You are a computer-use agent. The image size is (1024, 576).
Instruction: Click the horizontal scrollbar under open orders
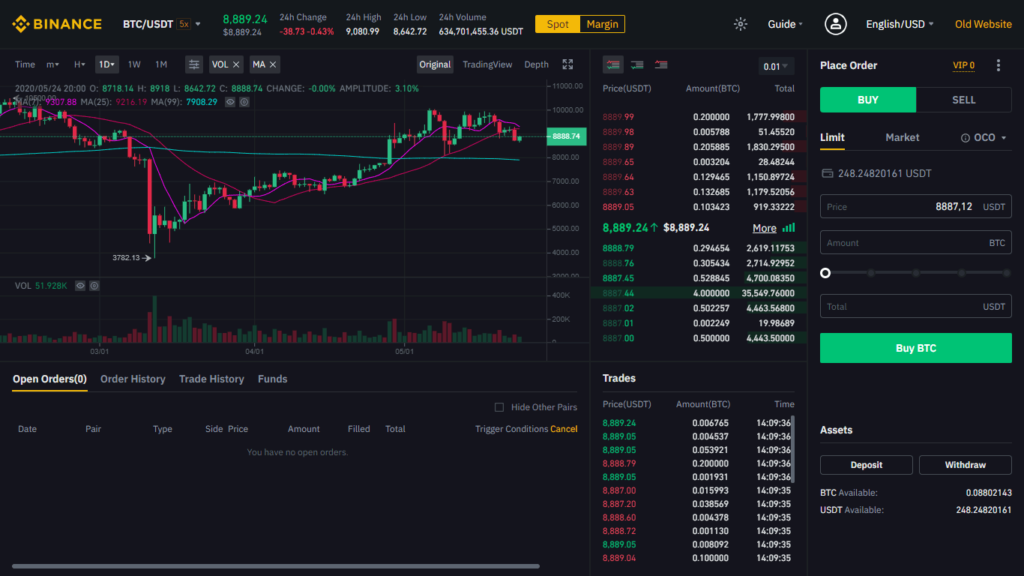[276, 566]
